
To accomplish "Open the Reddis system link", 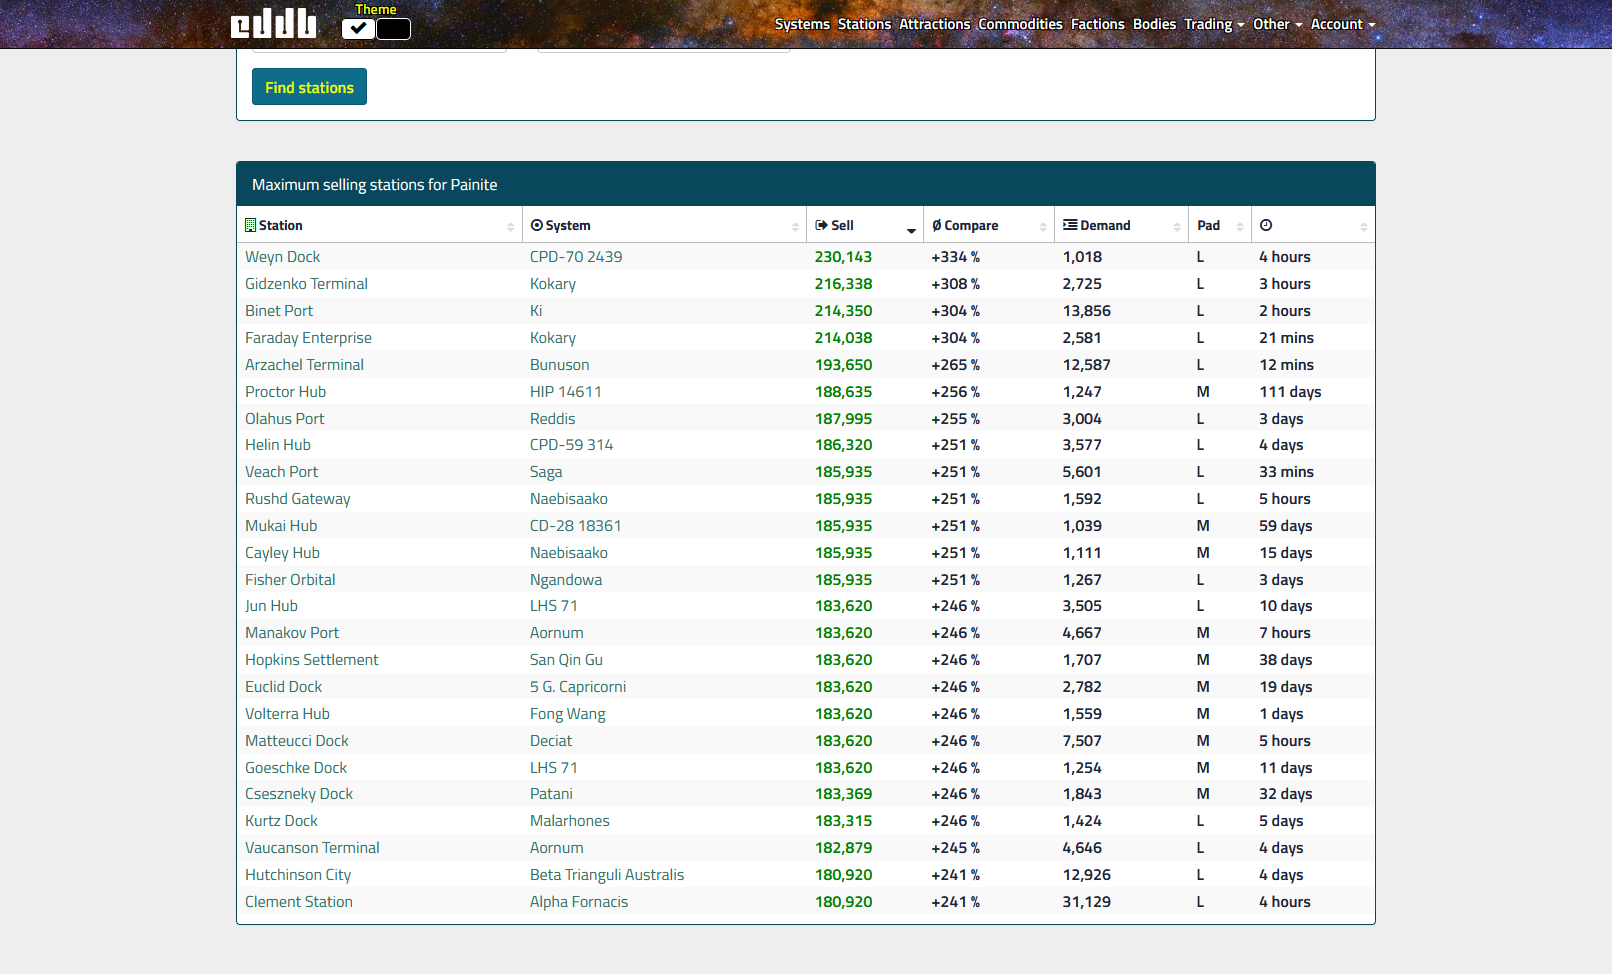I will click(x=552, y=419).
